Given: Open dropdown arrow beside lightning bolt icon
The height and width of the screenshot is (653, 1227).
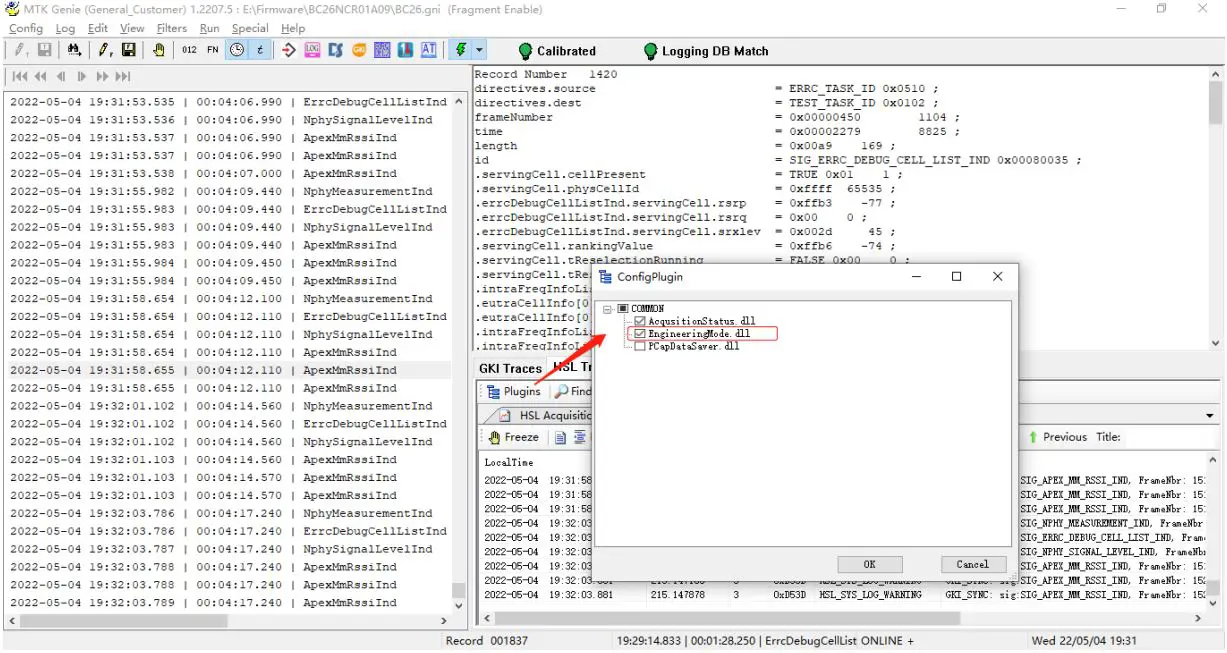Looking at the screenshot, I should 480,50.
